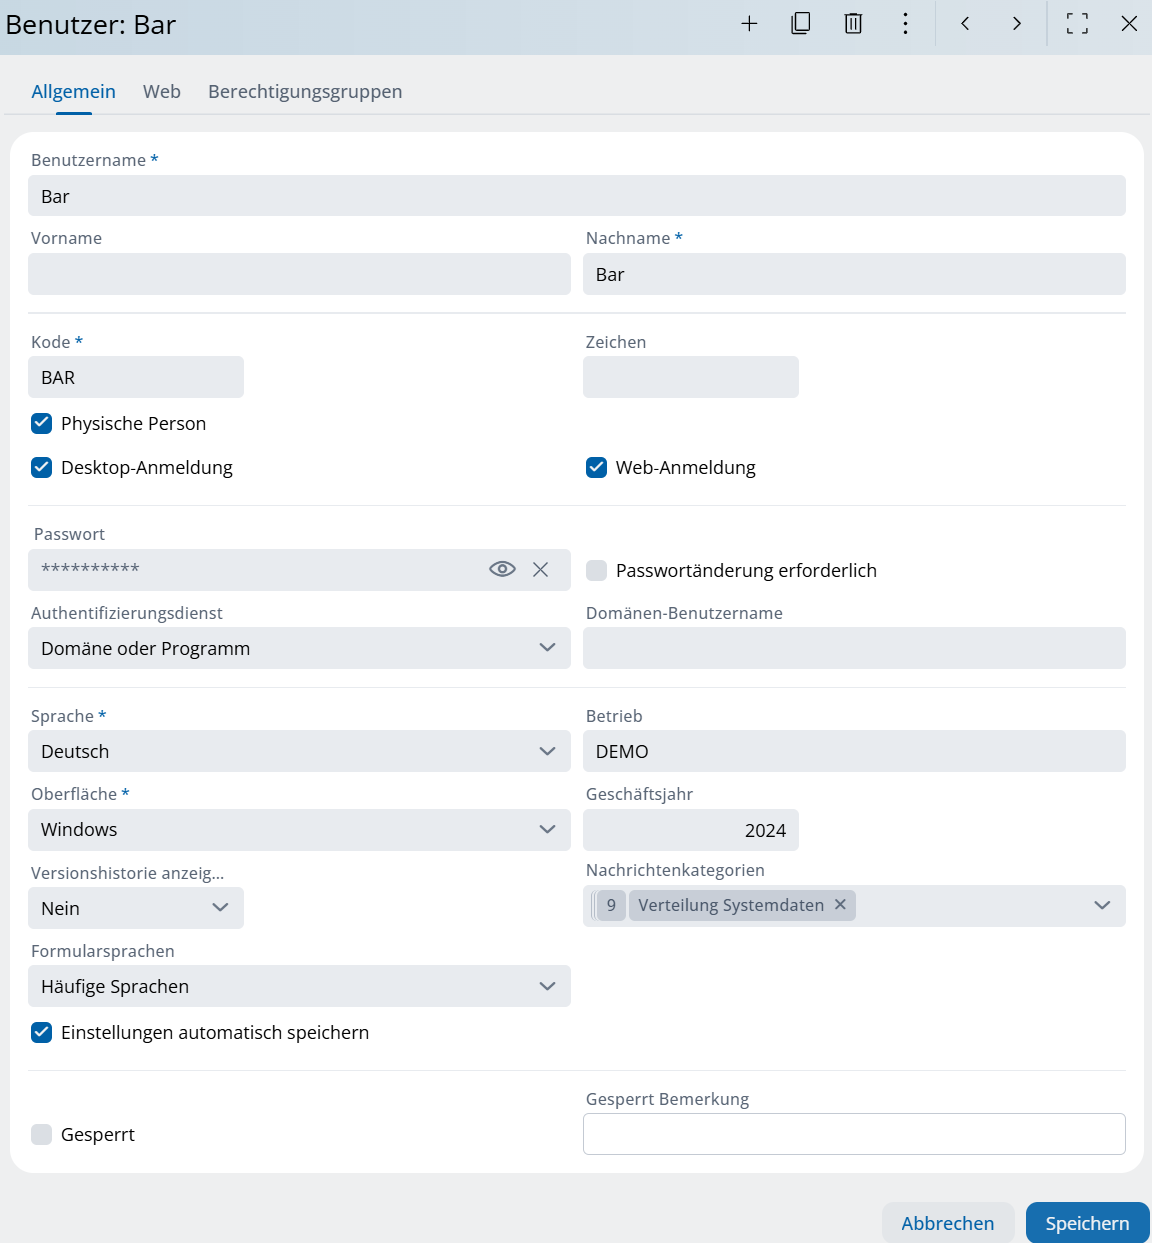Image resolution: width=1152 pixels, height=1243 pixels.
Task: Uncheck the Physische Person checkbox
Action: coord(42,423)
